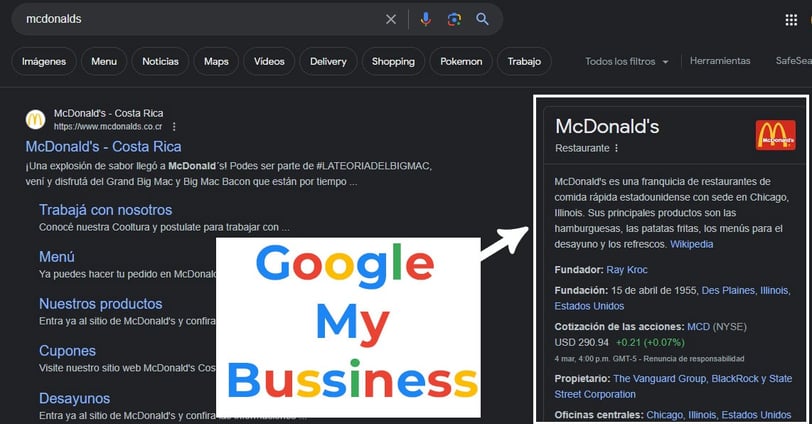Open the McDonald's - Costa Rica result title
This screenshot has height=424, width=812.
click(x=104, y=147)
